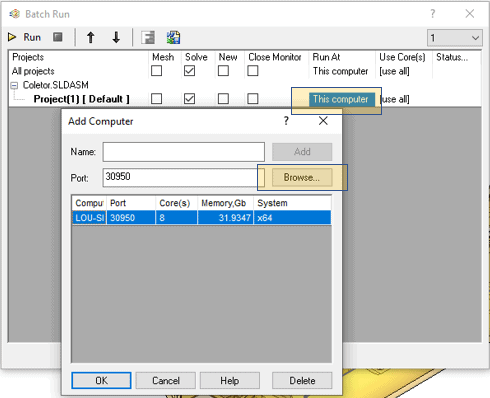Close the Batch Run window
Image resolution: width=490 pixels, height=398 pixels.
coord(470,14)
